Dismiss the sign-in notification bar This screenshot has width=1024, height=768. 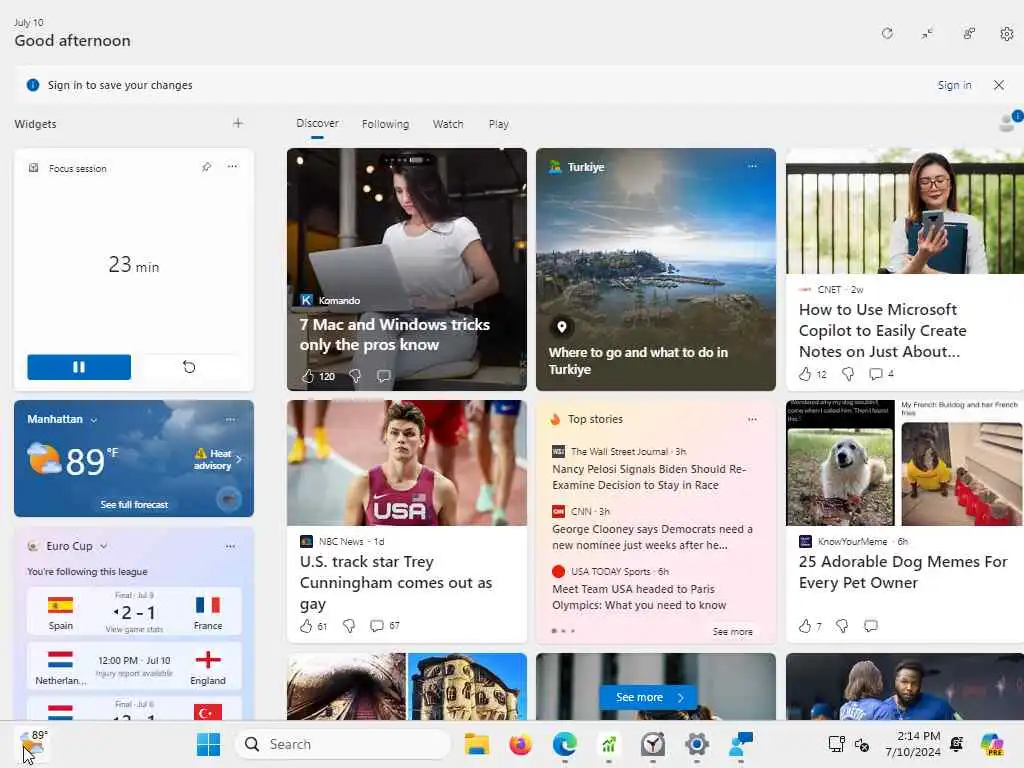tap(999, 85)
